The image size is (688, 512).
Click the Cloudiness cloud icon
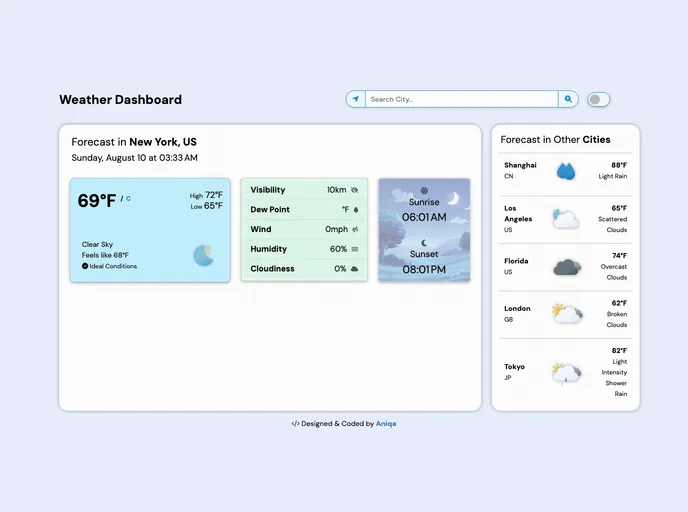(355, 269)
